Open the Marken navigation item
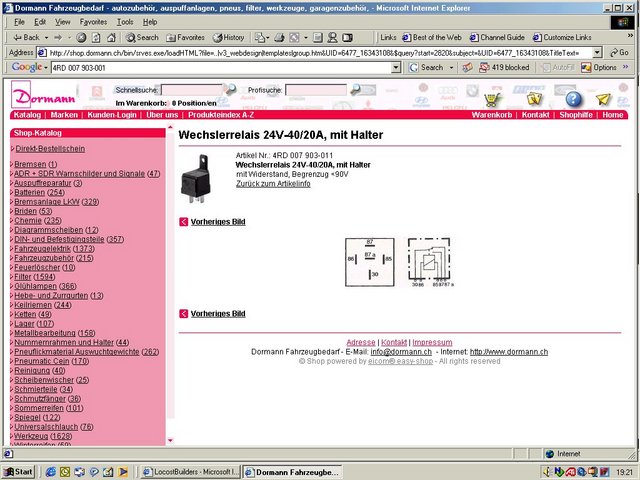This screenshot has height=480, width=640. (64, 115)
